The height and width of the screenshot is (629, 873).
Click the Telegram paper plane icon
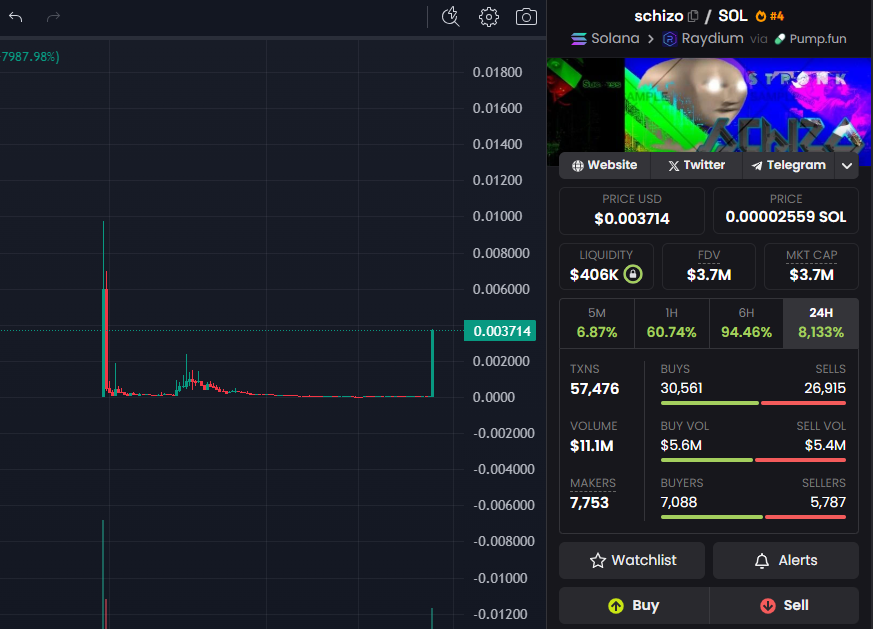point(757,165)
